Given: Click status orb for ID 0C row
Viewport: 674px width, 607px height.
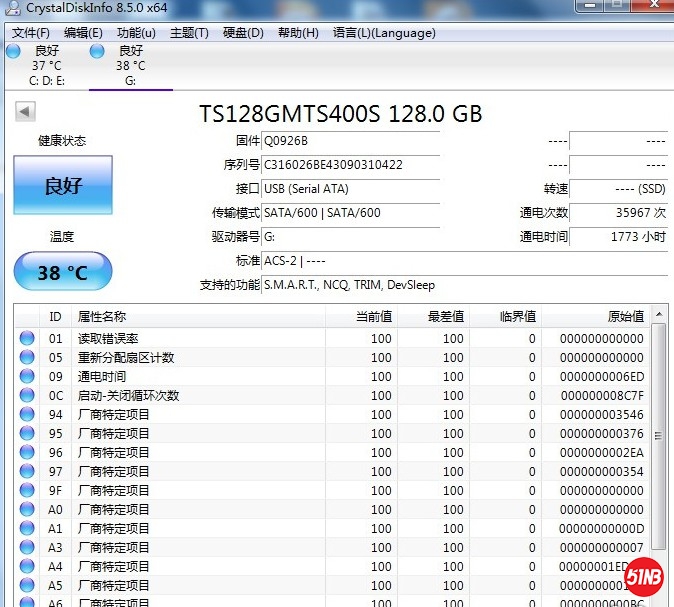Looking at the screenshot, I should (x=27, y=396).
